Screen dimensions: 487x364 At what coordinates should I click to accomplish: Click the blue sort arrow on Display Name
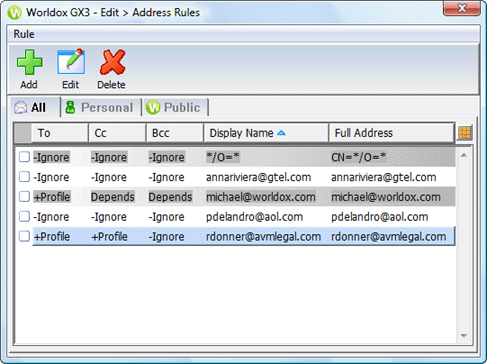[281, 133]
